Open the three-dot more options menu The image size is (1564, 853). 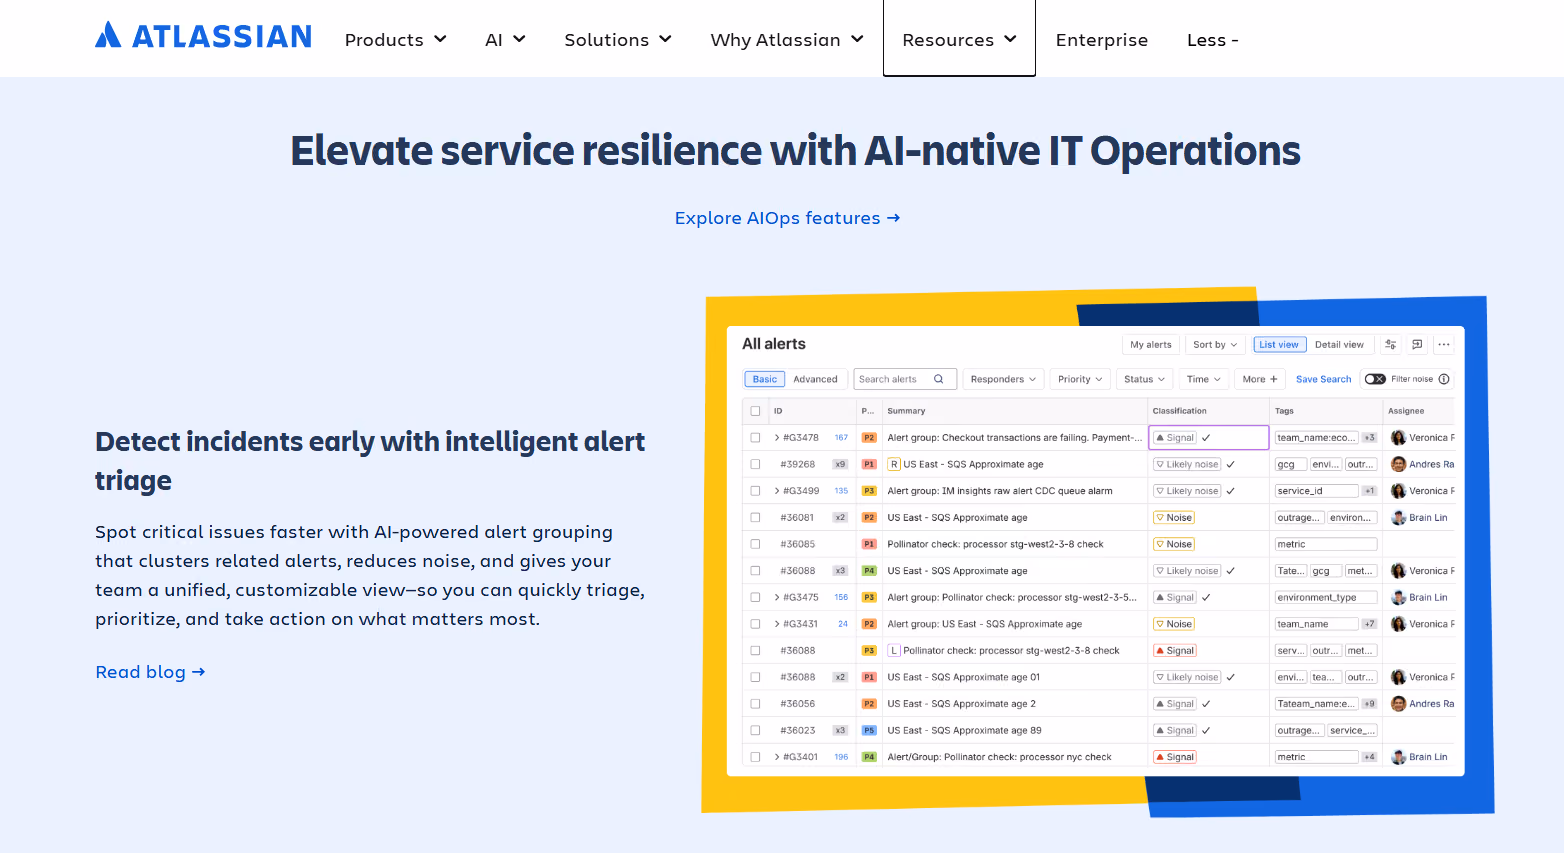coord(1444,344)
